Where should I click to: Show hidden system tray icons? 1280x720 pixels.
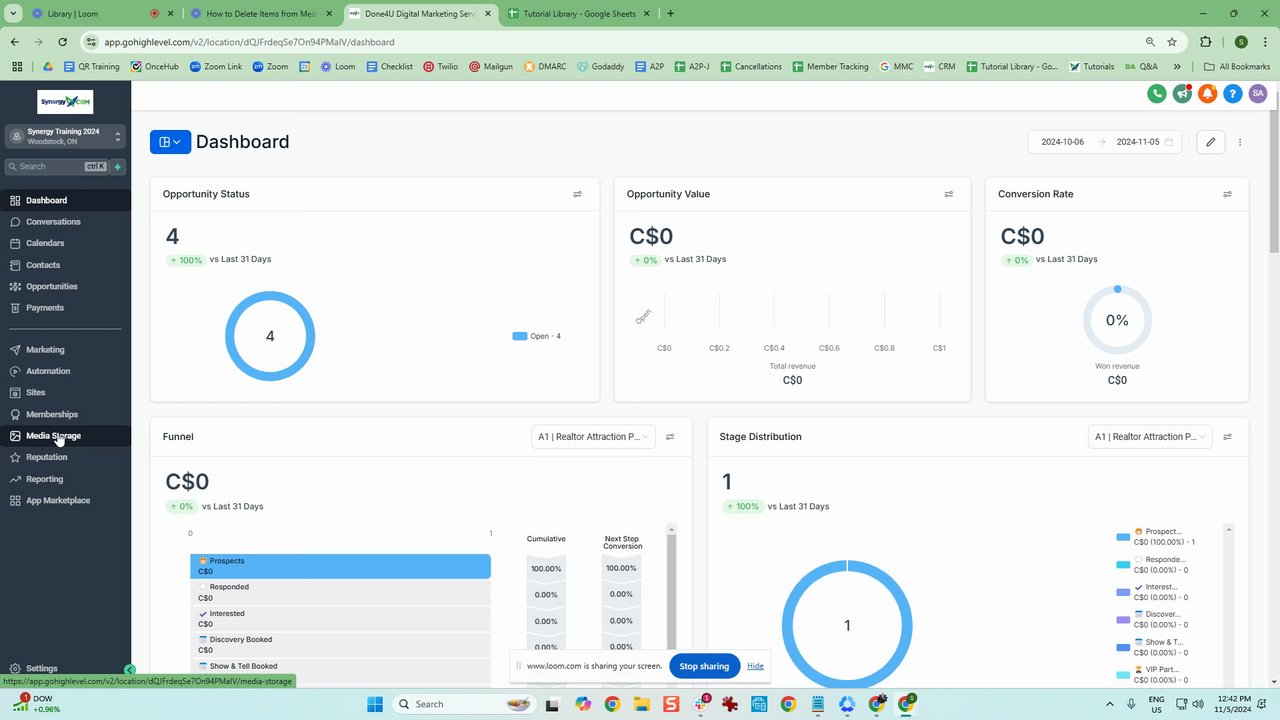tap(1110, 704)
